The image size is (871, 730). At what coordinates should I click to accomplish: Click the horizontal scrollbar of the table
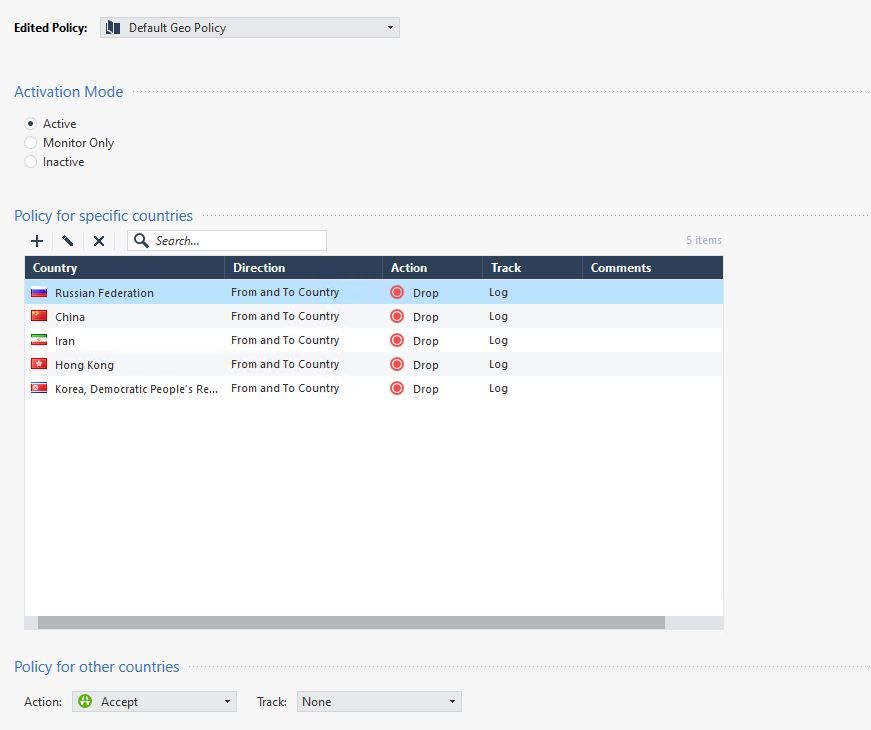point(350,622)
